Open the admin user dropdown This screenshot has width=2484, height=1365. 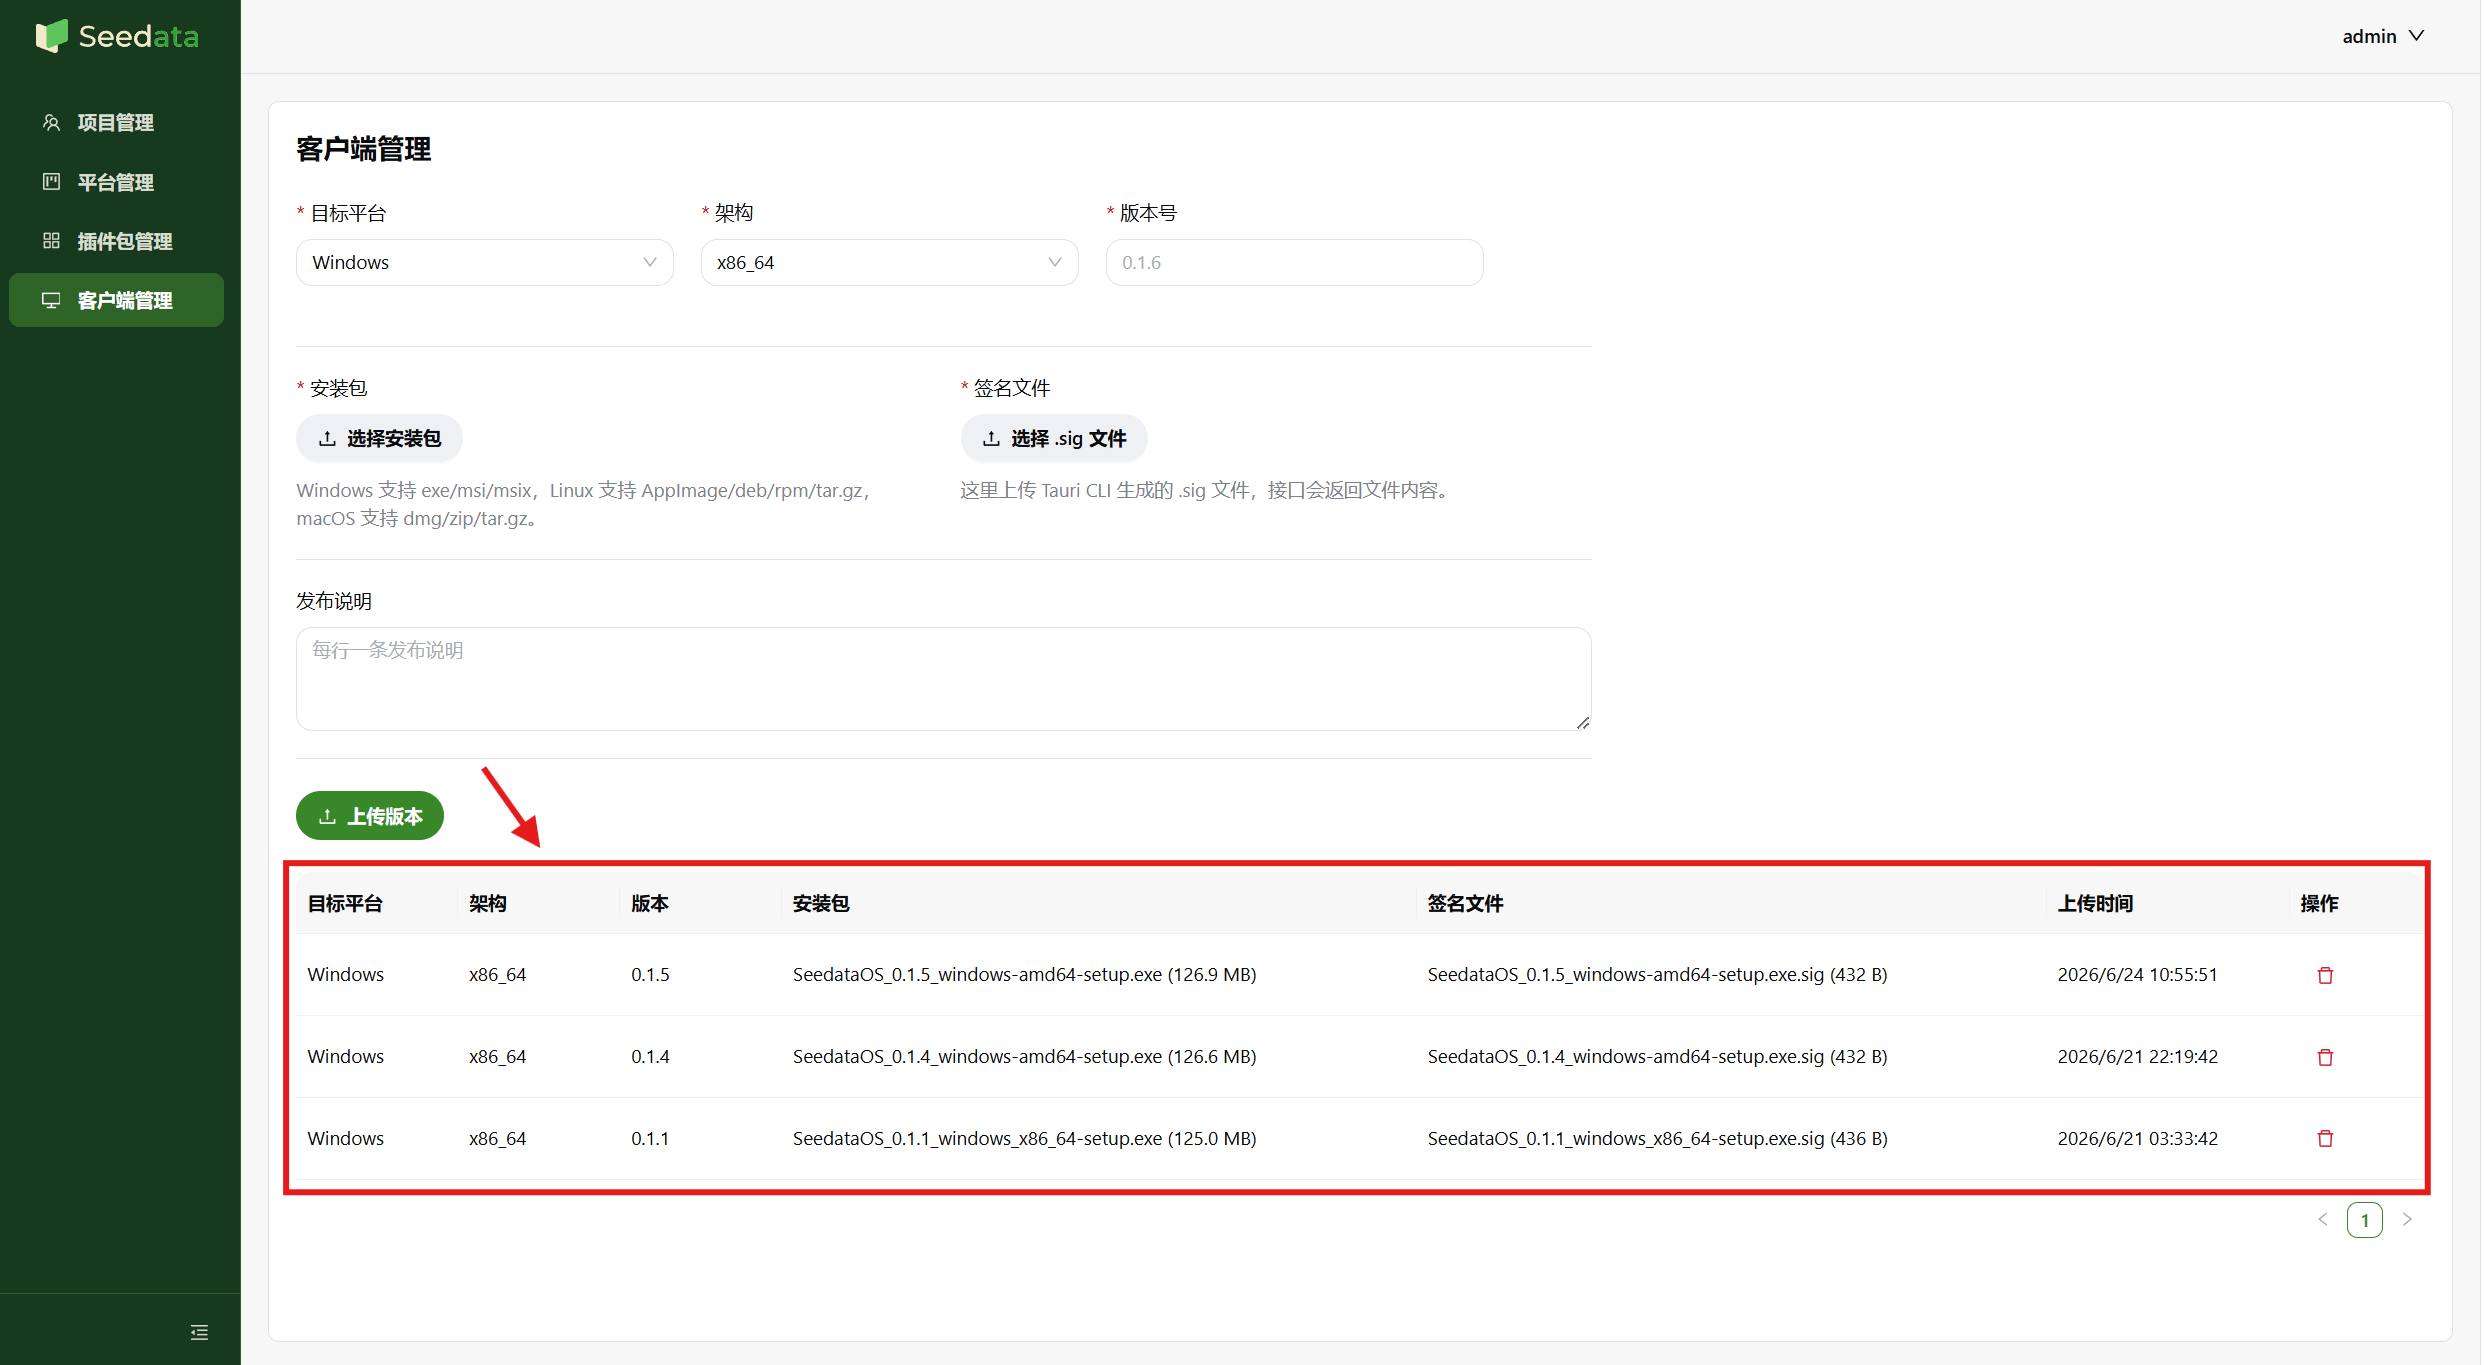click(2383, 36)
